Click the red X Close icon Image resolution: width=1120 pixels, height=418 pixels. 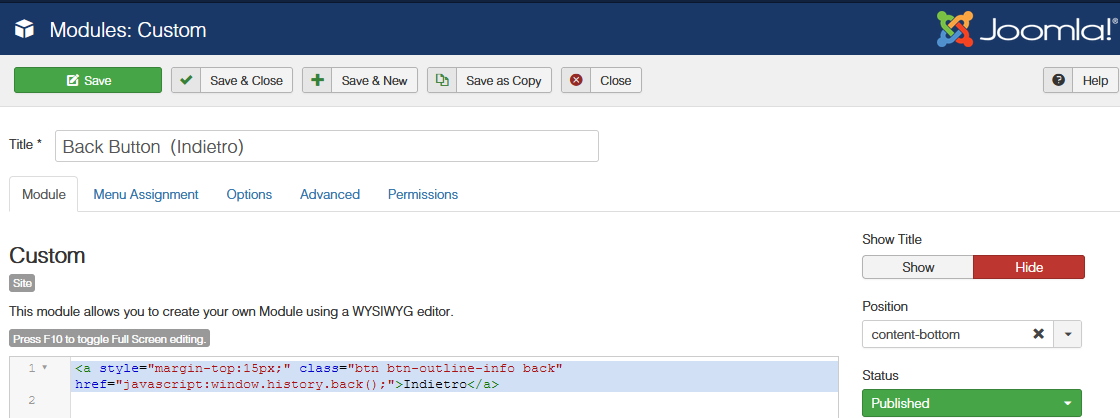[x=576, y=81]
